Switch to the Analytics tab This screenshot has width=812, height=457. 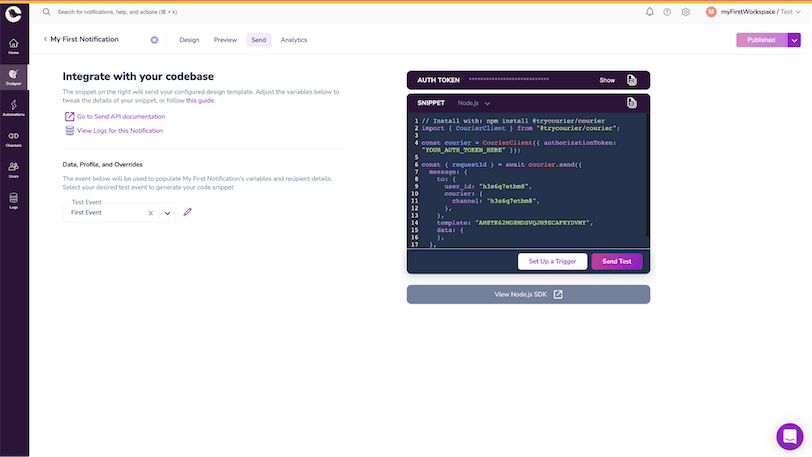[x=294, y=40]
